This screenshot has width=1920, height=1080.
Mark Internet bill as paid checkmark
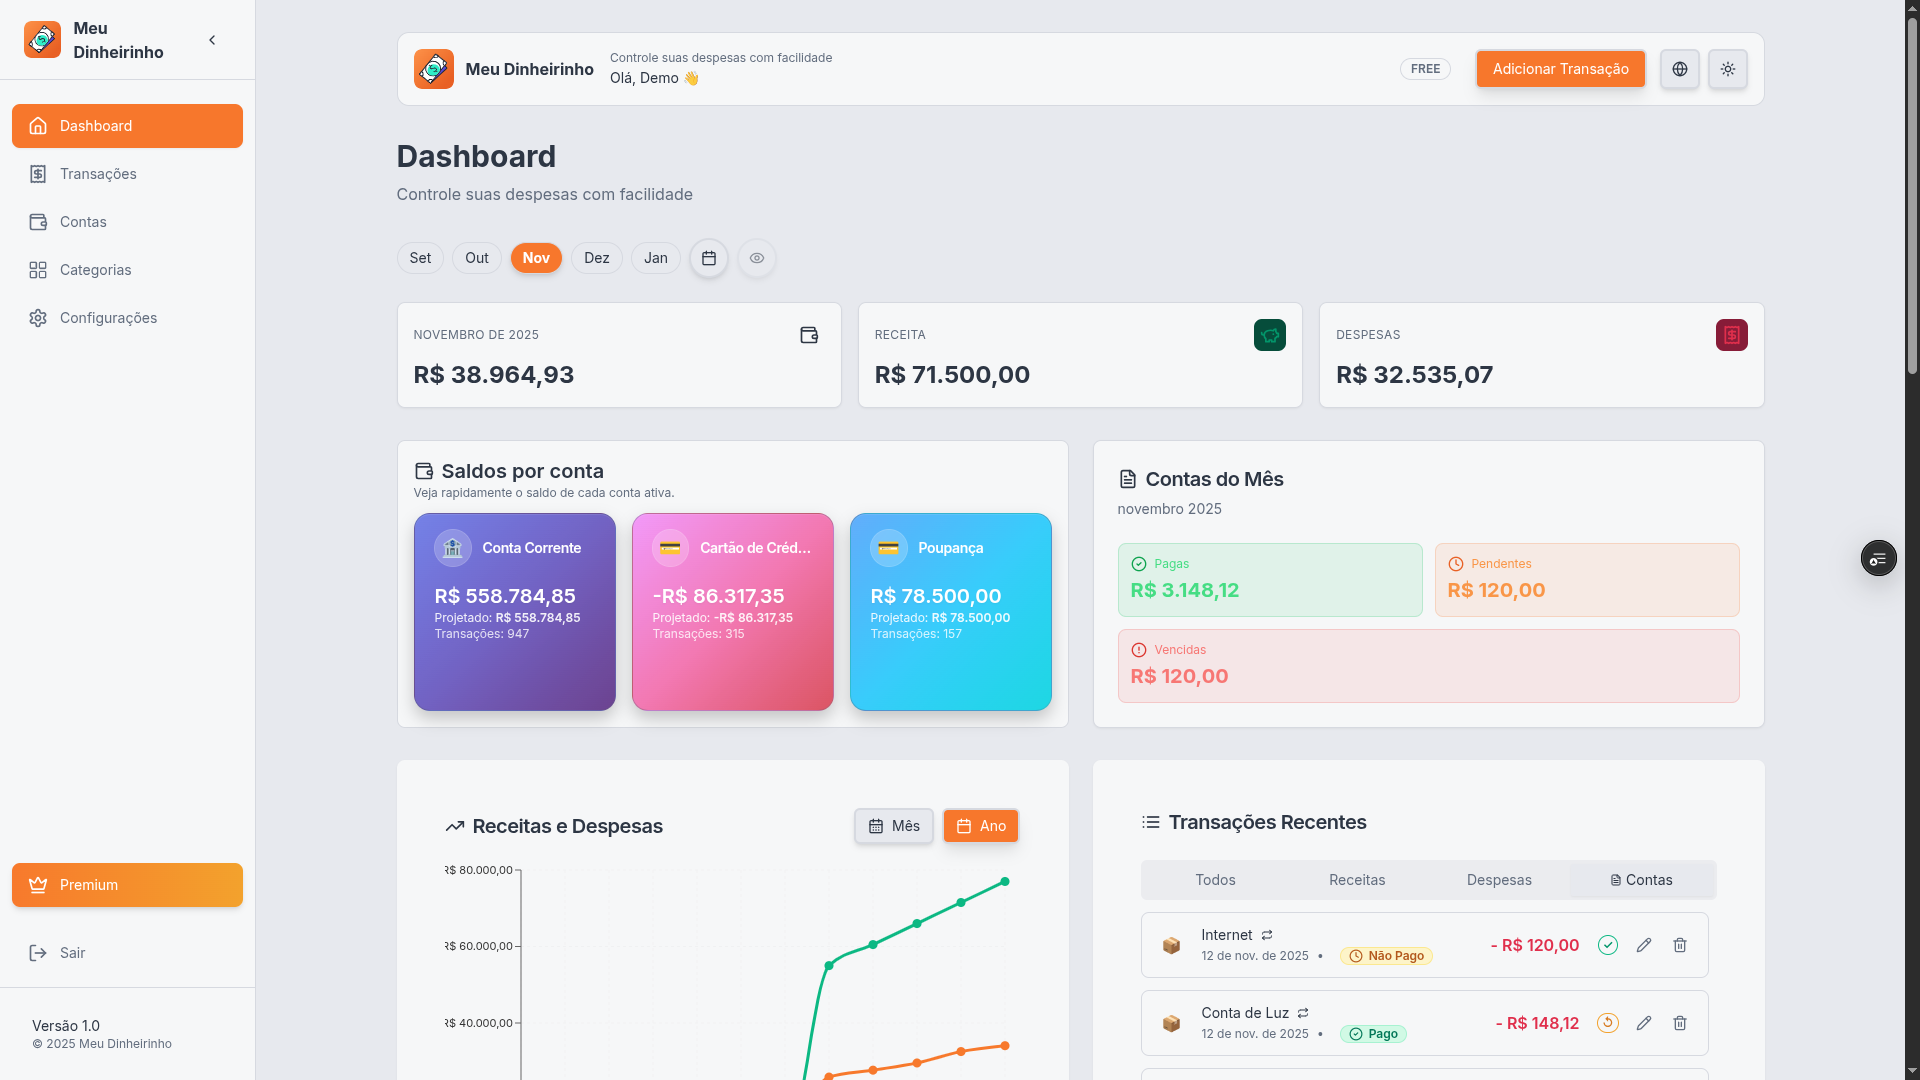pos(1607,945)
